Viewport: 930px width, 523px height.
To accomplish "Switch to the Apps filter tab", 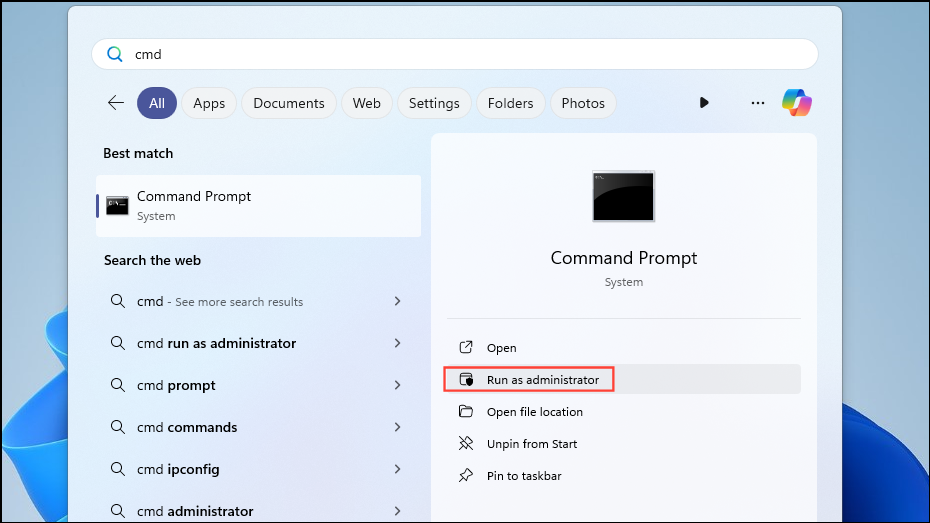I will click(x=209, y=103).
